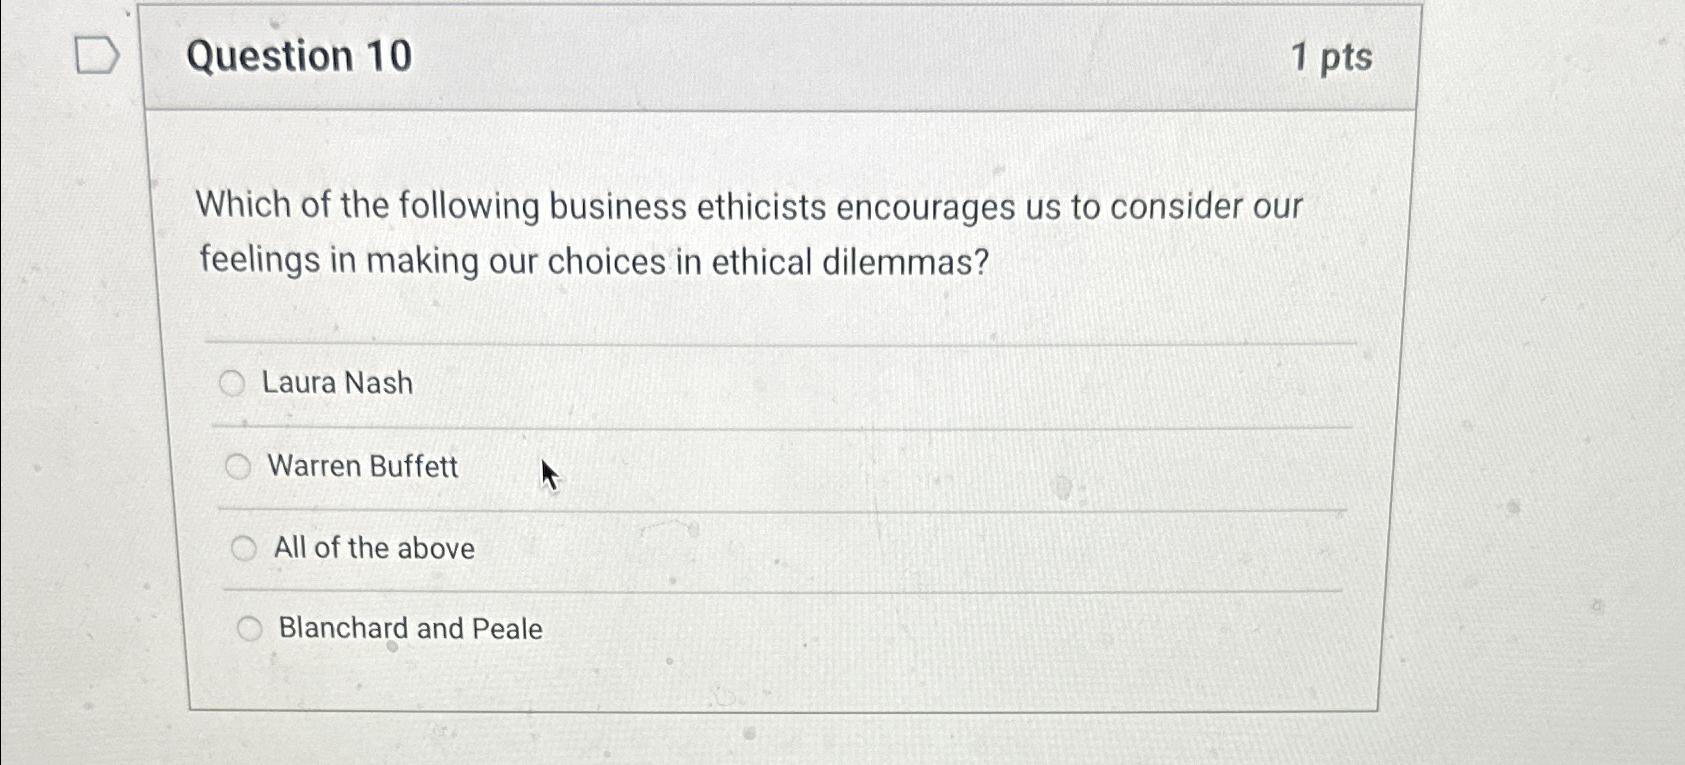Click the bookmark arrow beside Question 10
The height and width of the screenshot is (765, 1685).
tap(96, 57)
